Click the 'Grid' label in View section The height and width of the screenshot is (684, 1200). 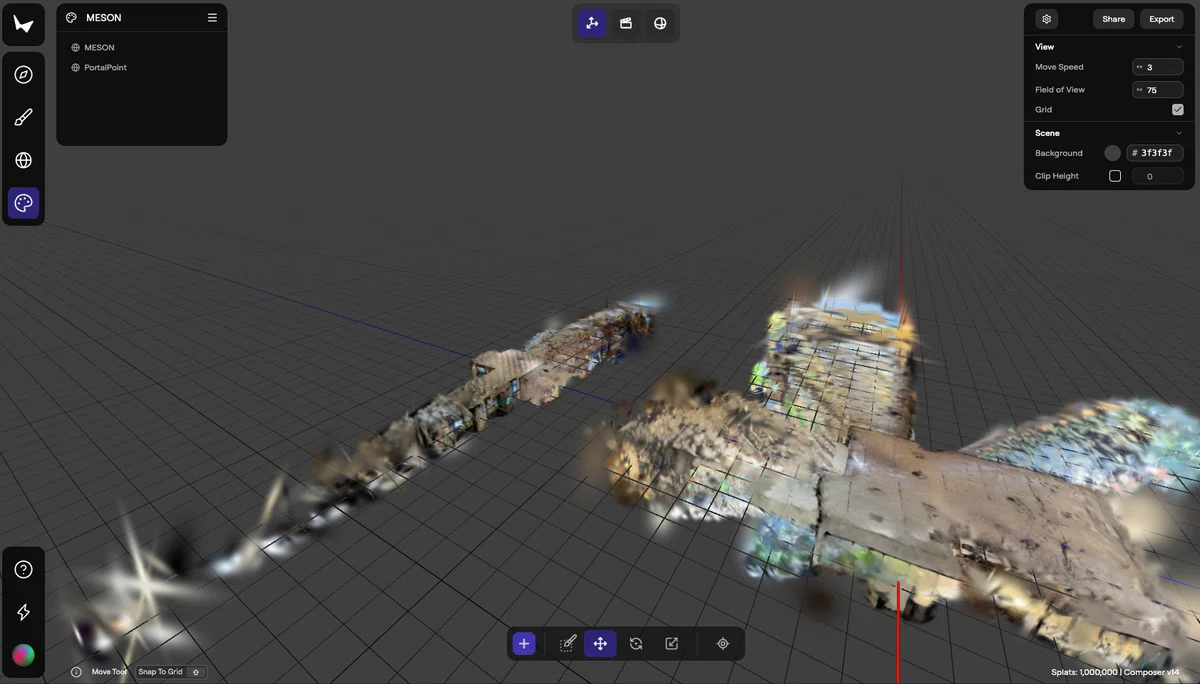pyautogui.click(x=1044, y=110)
